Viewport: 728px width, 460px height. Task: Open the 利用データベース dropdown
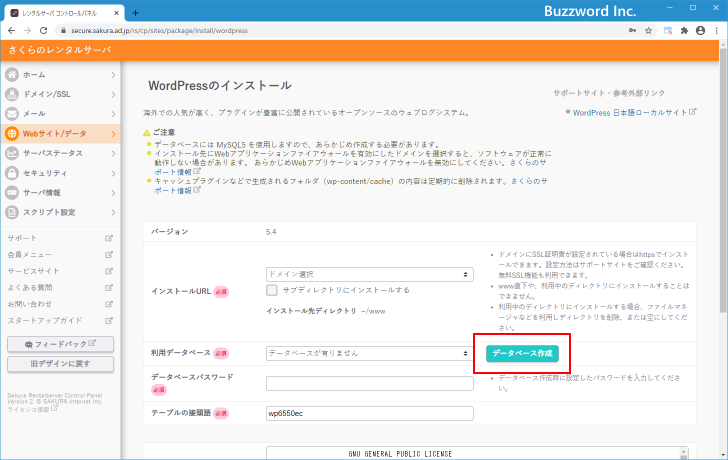point(370,353)
